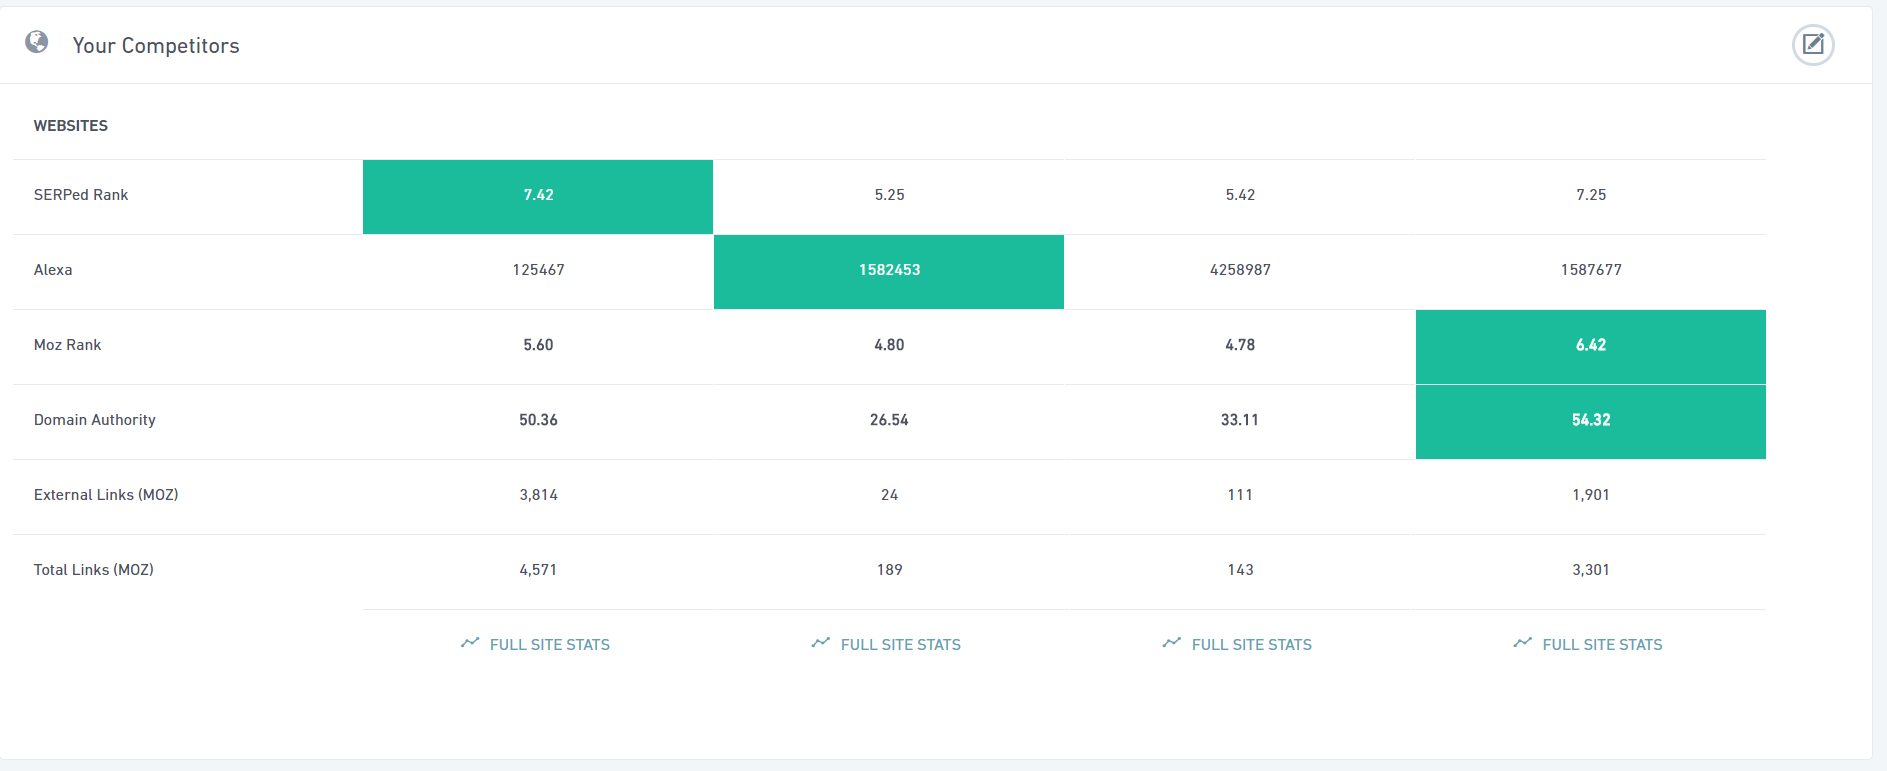Click the WEBSITES column header
The width and height of the screenshot is (1887, 771).
point(71,126)
